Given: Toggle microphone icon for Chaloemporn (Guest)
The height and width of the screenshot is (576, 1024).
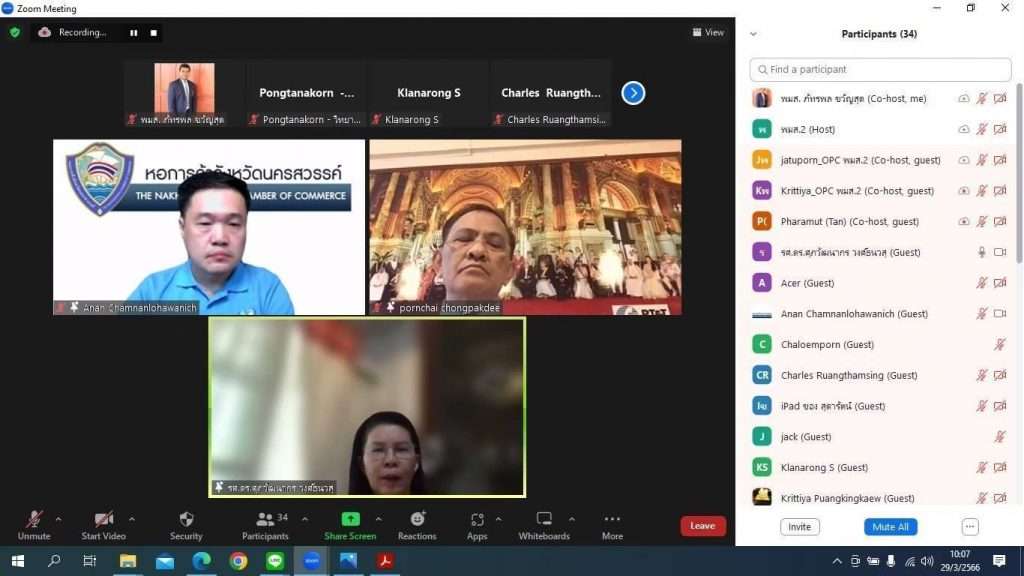Looking at the screenshot, I should click(1000, 344).
